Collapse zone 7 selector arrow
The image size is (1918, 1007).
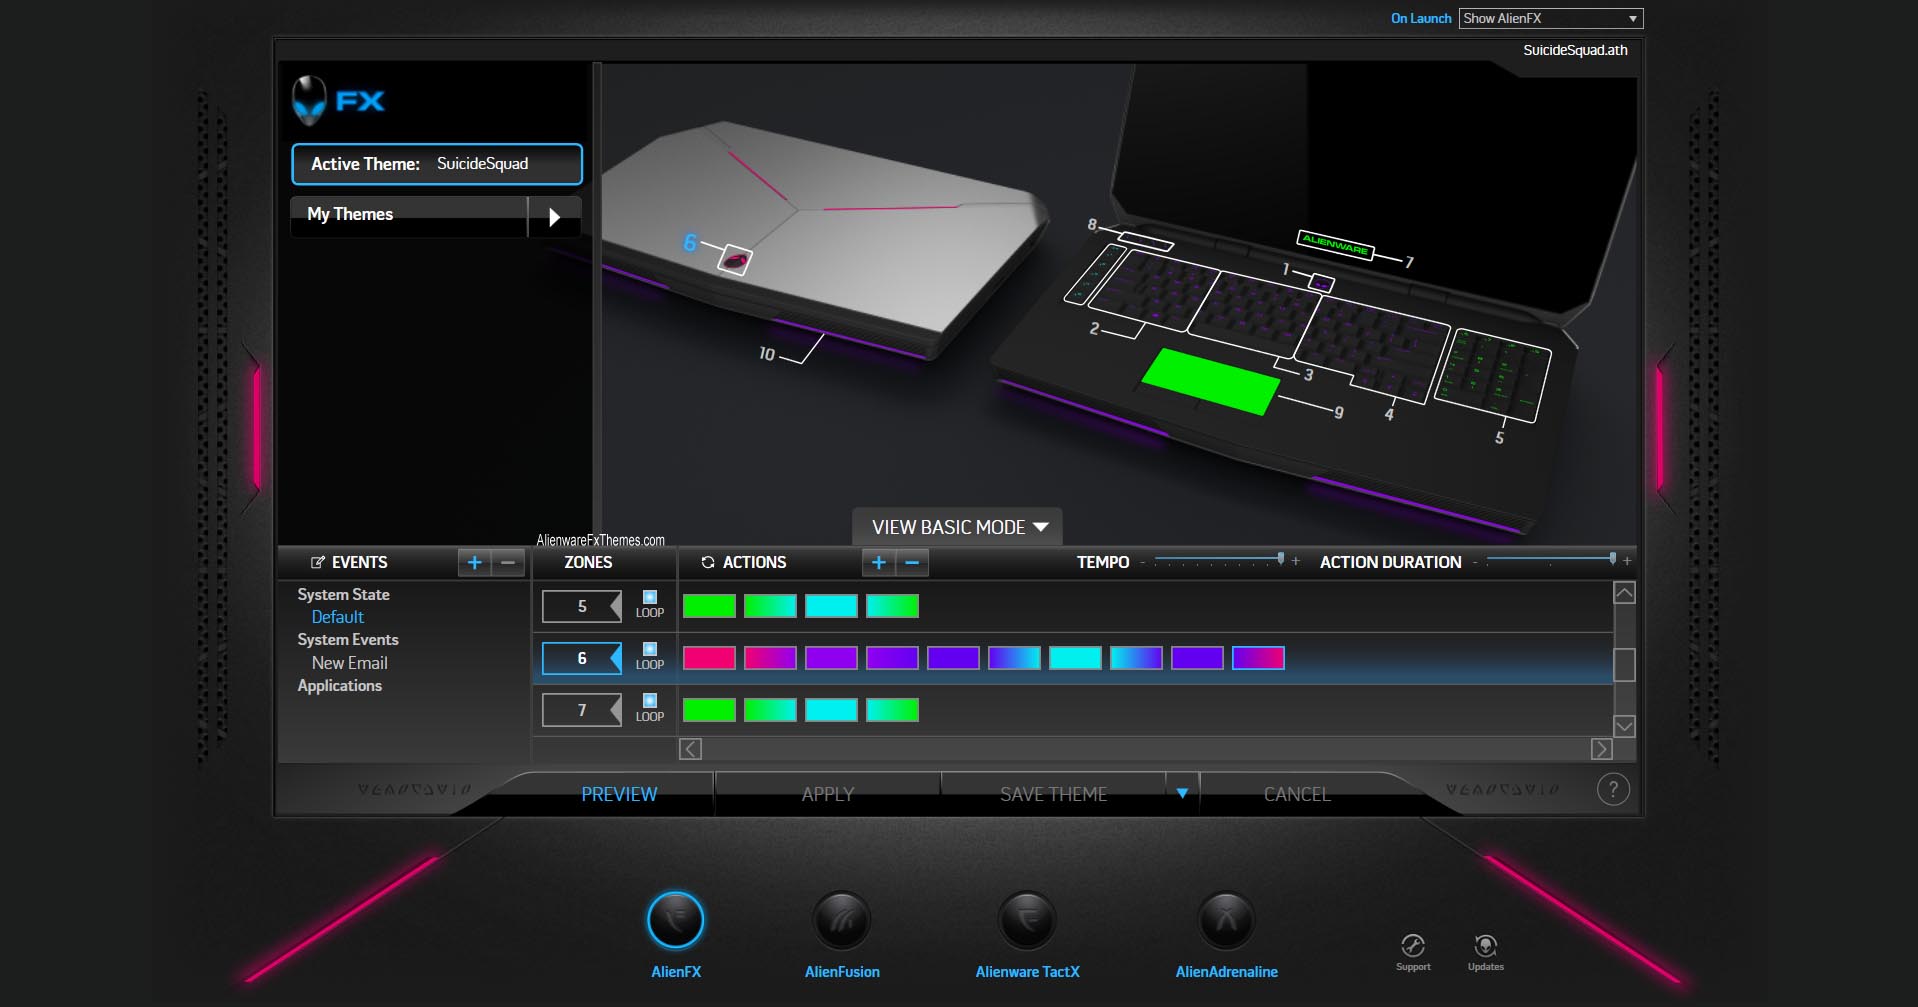[616, 710]
